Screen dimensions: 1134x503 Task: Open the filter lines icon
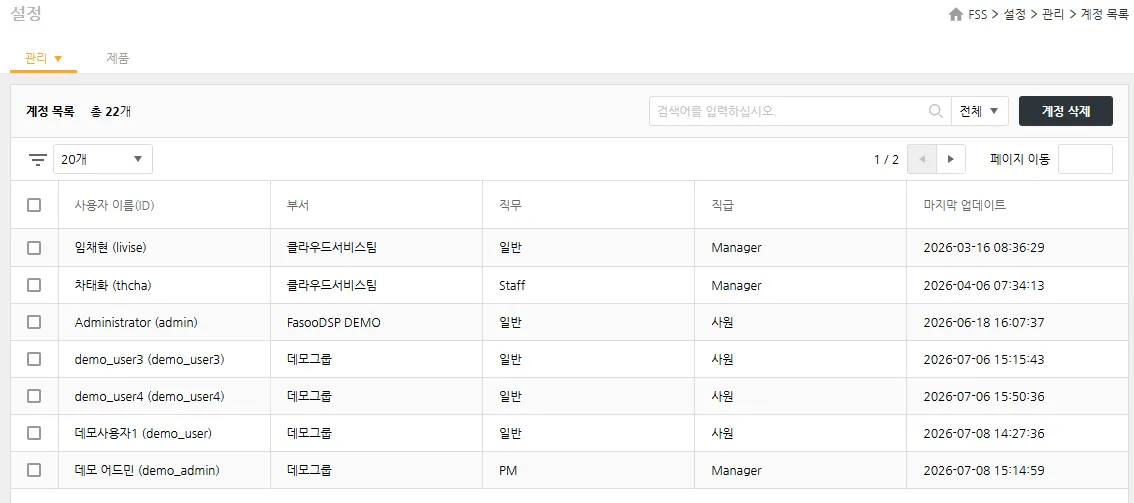point(38,159)
